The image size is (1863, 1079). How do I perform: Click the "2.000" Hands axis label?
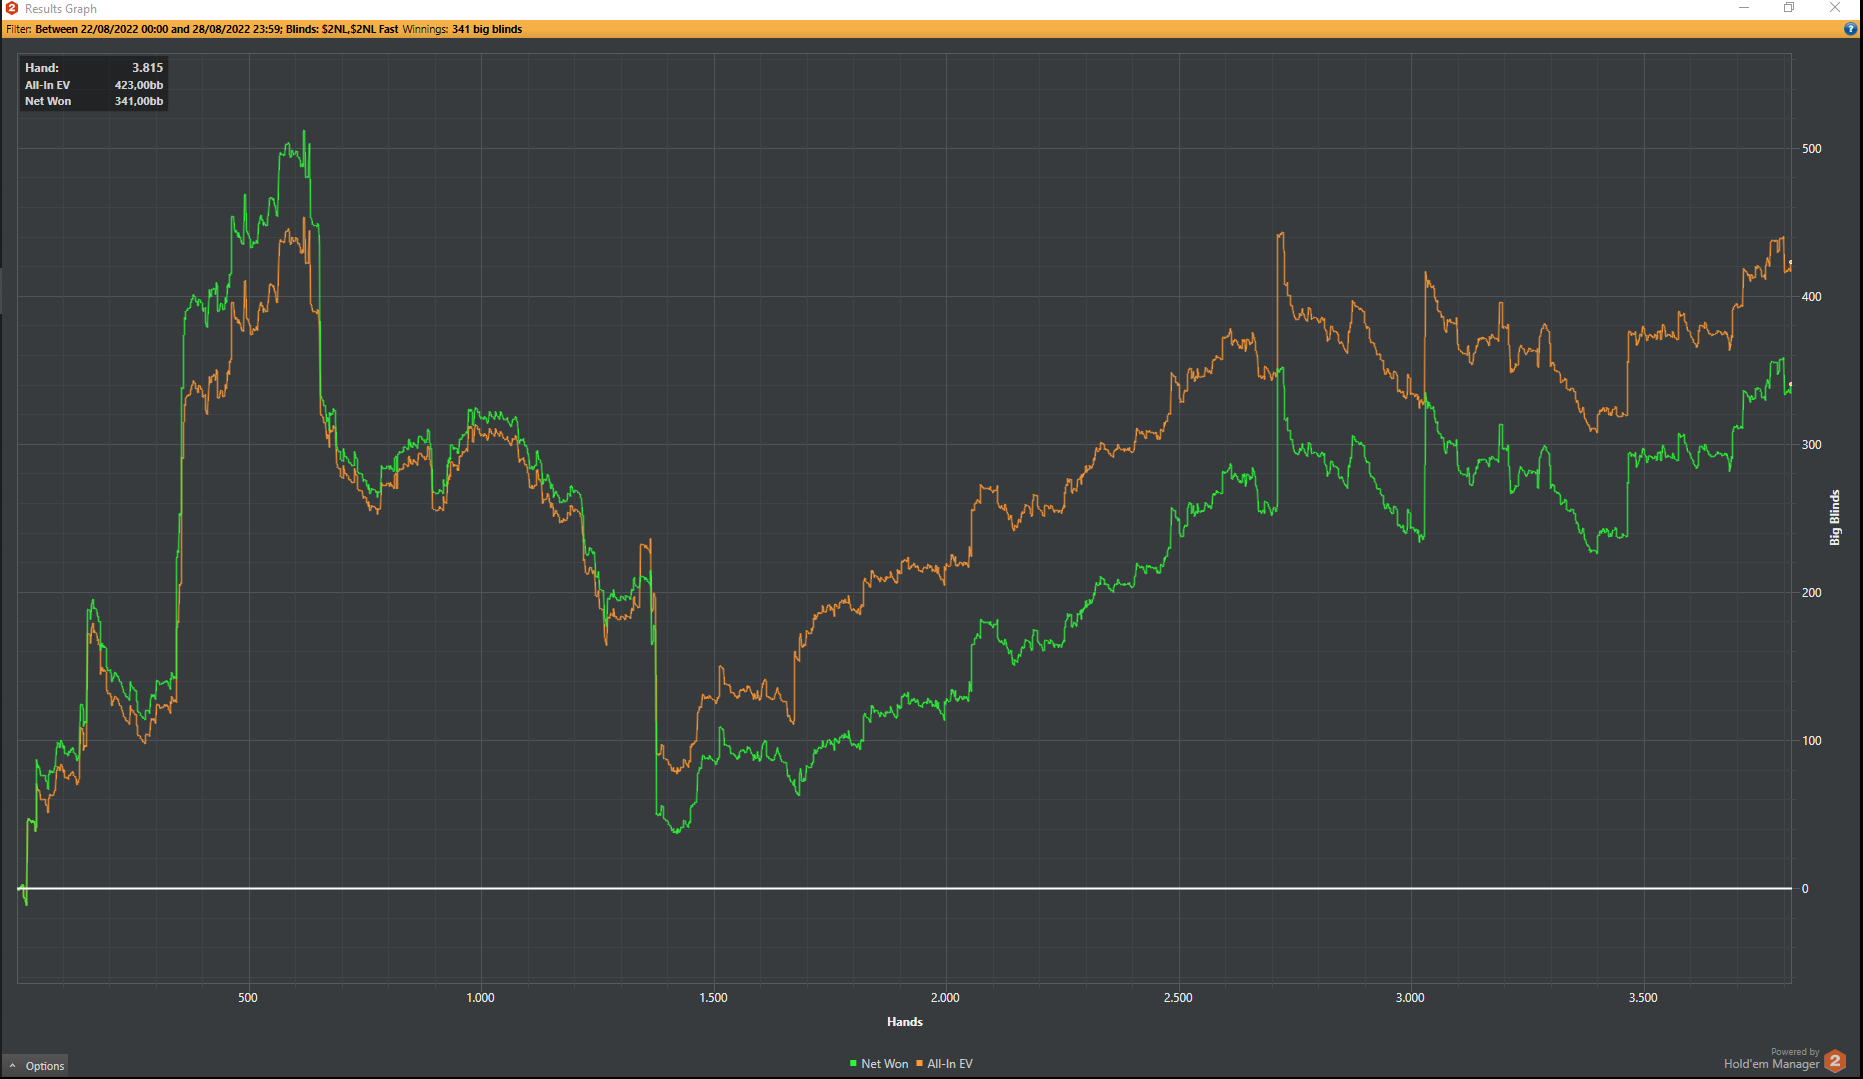pos(945,997)
